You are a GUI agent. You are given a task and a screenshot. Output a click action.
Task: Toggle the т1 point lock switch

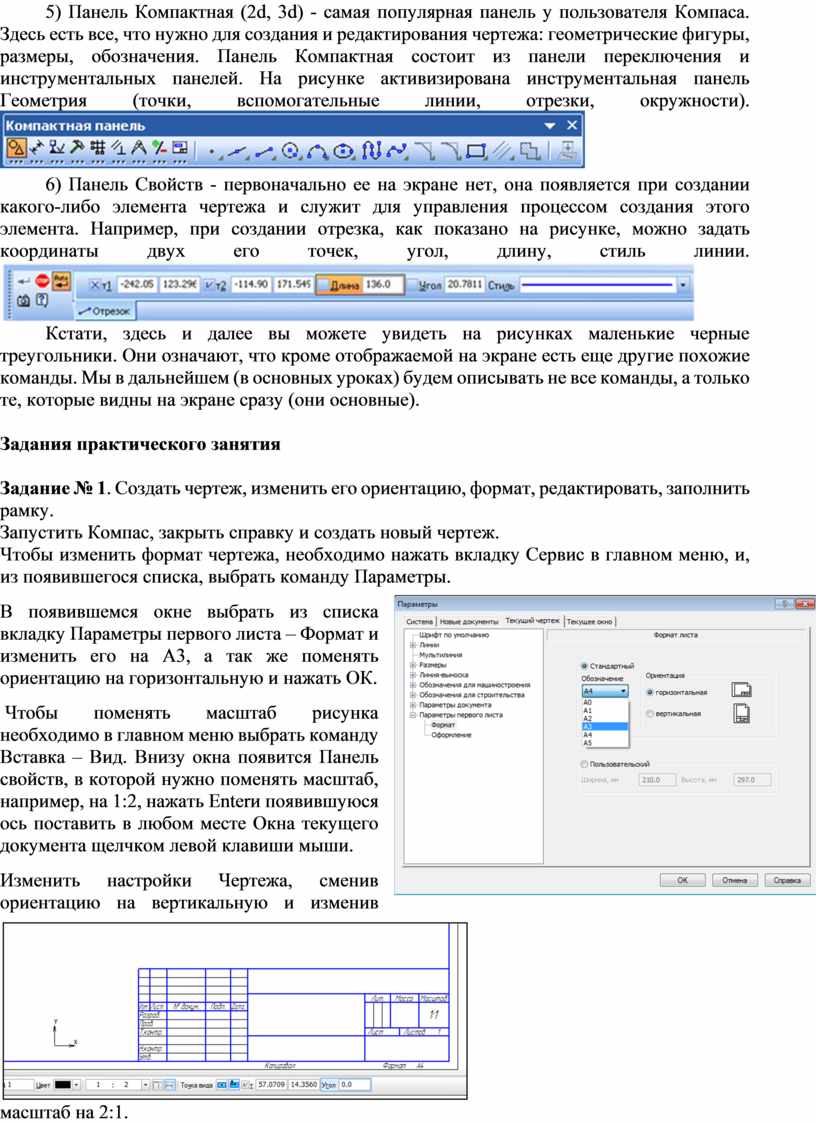[95, 285]
